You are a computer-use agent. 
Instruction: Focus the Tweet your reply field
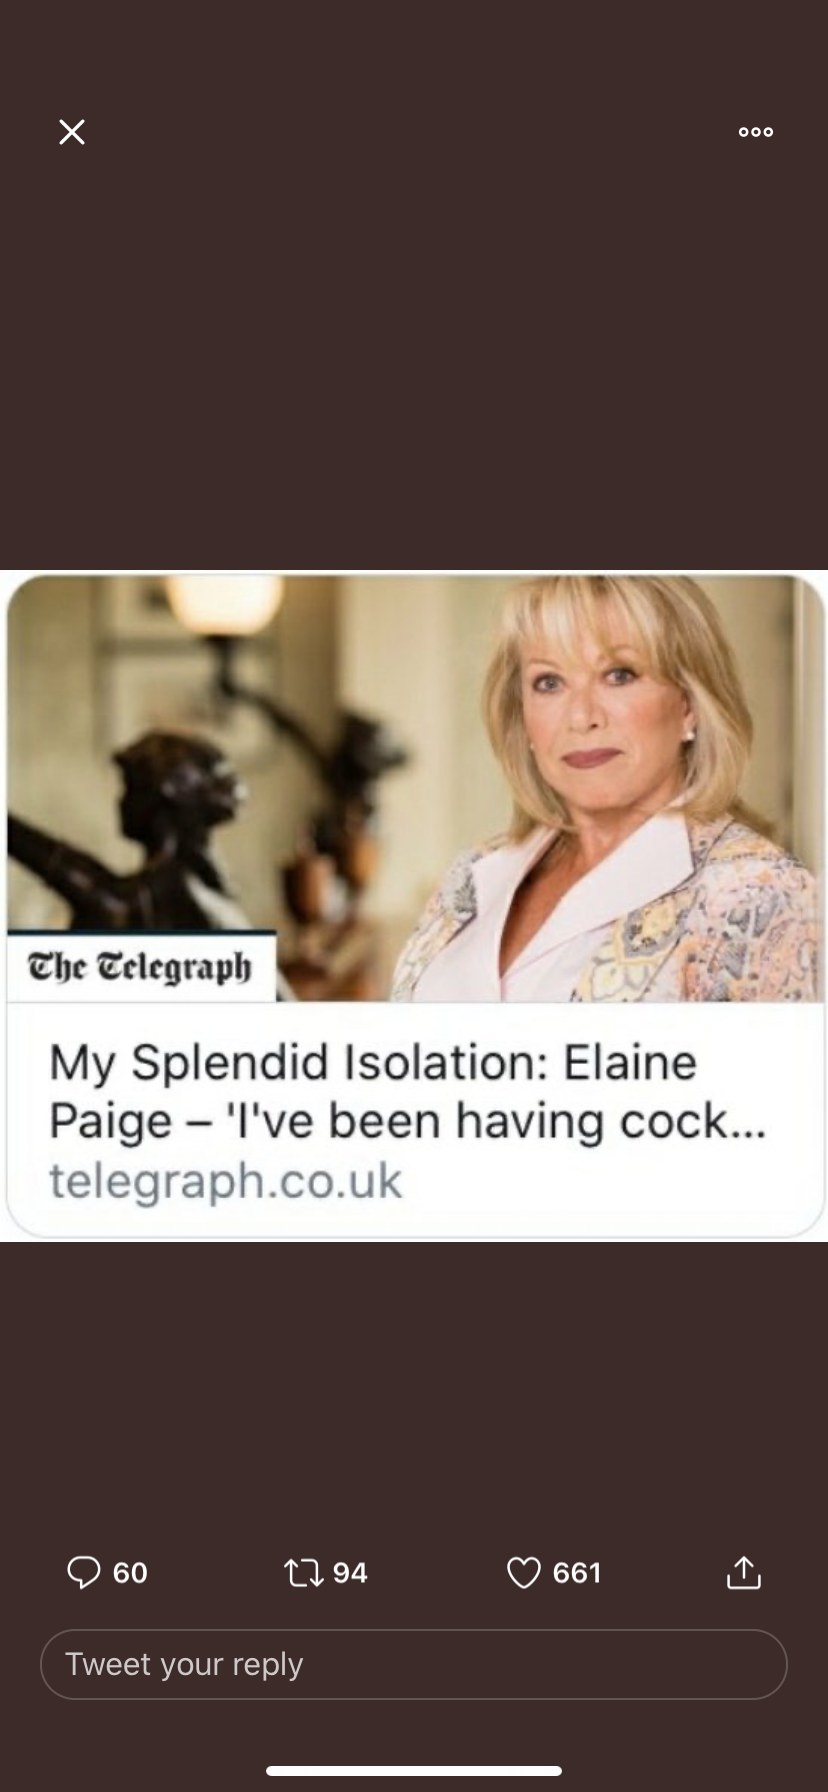(x=414, y=1664)
